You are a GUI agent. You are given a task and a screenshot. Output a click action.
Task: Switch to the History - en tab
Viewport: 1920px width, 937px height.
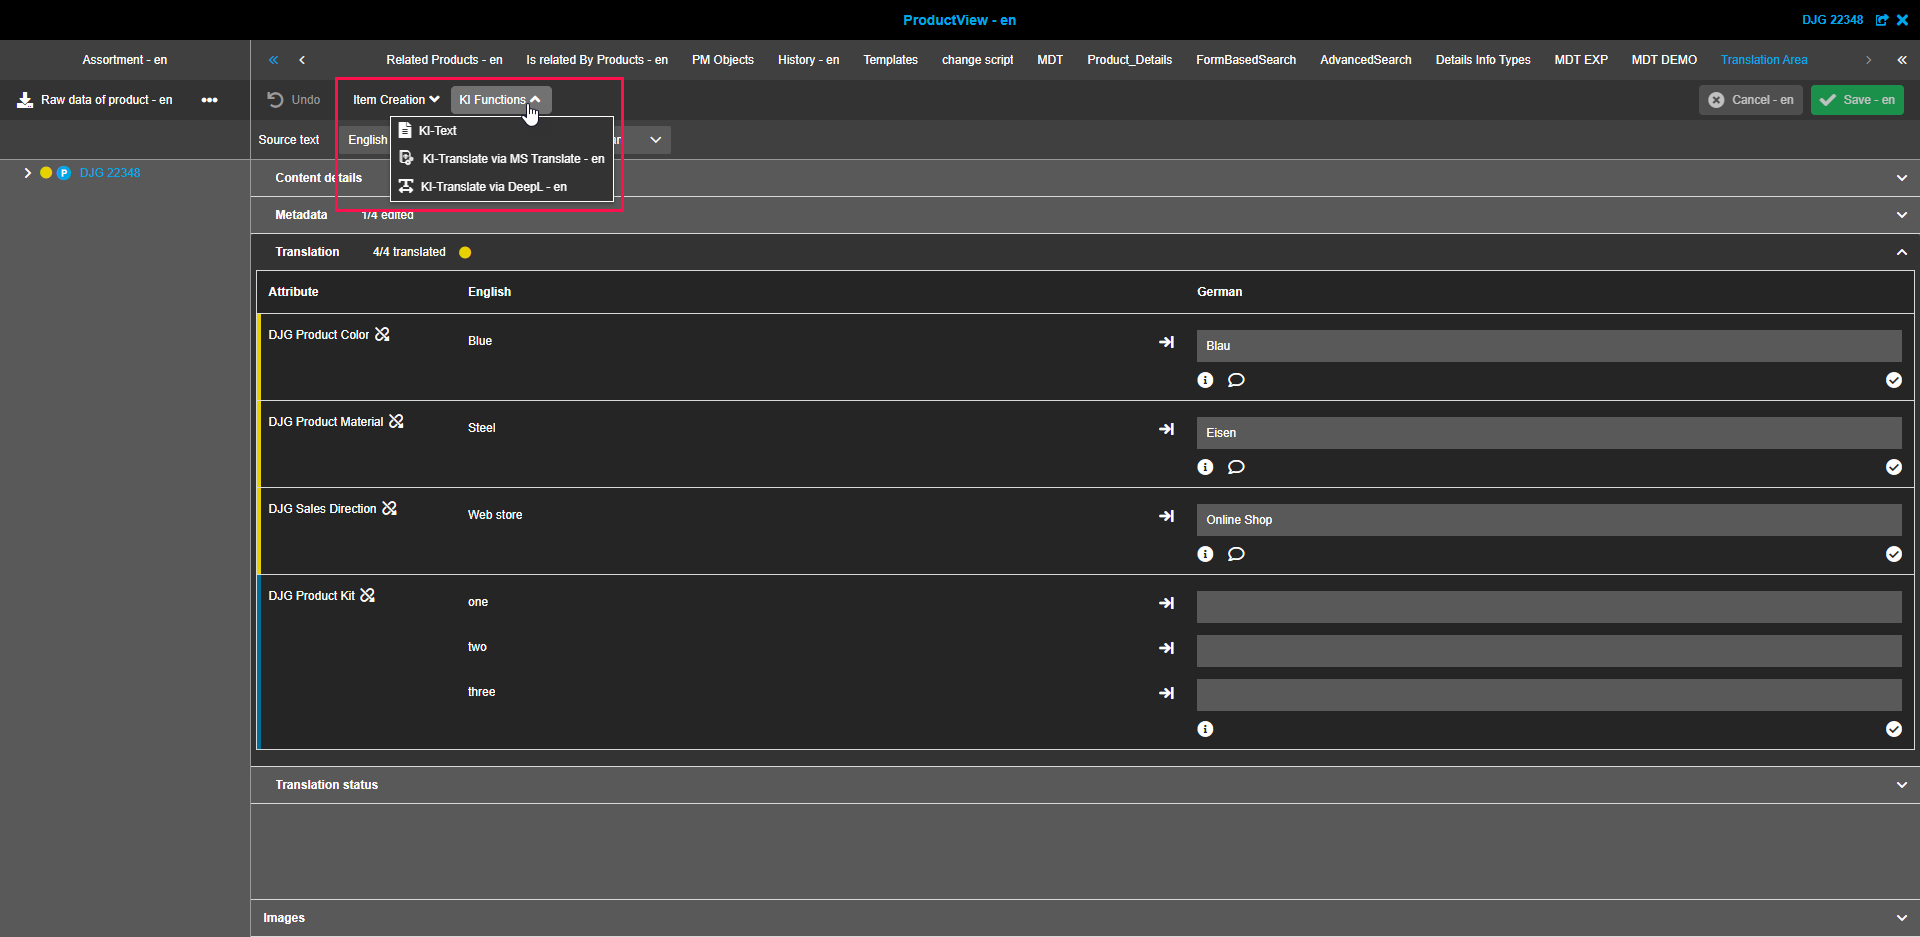pyautogui.click(x=808, y=60)
